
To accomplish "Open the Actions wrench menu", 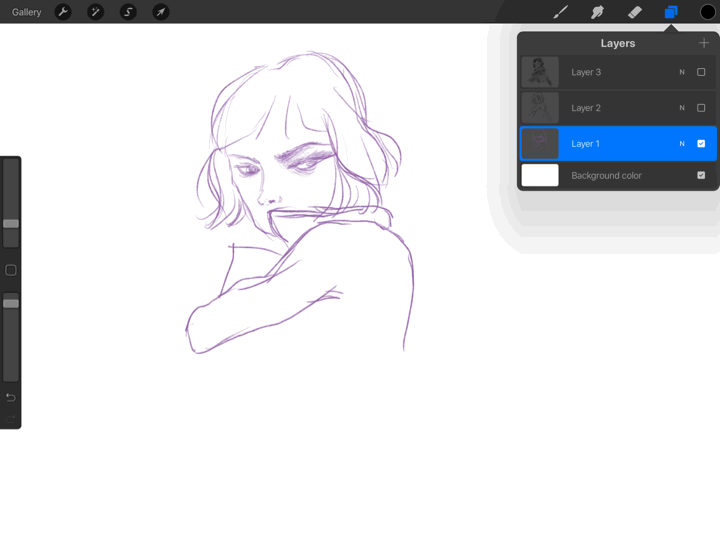I will [x=63, y=12].
